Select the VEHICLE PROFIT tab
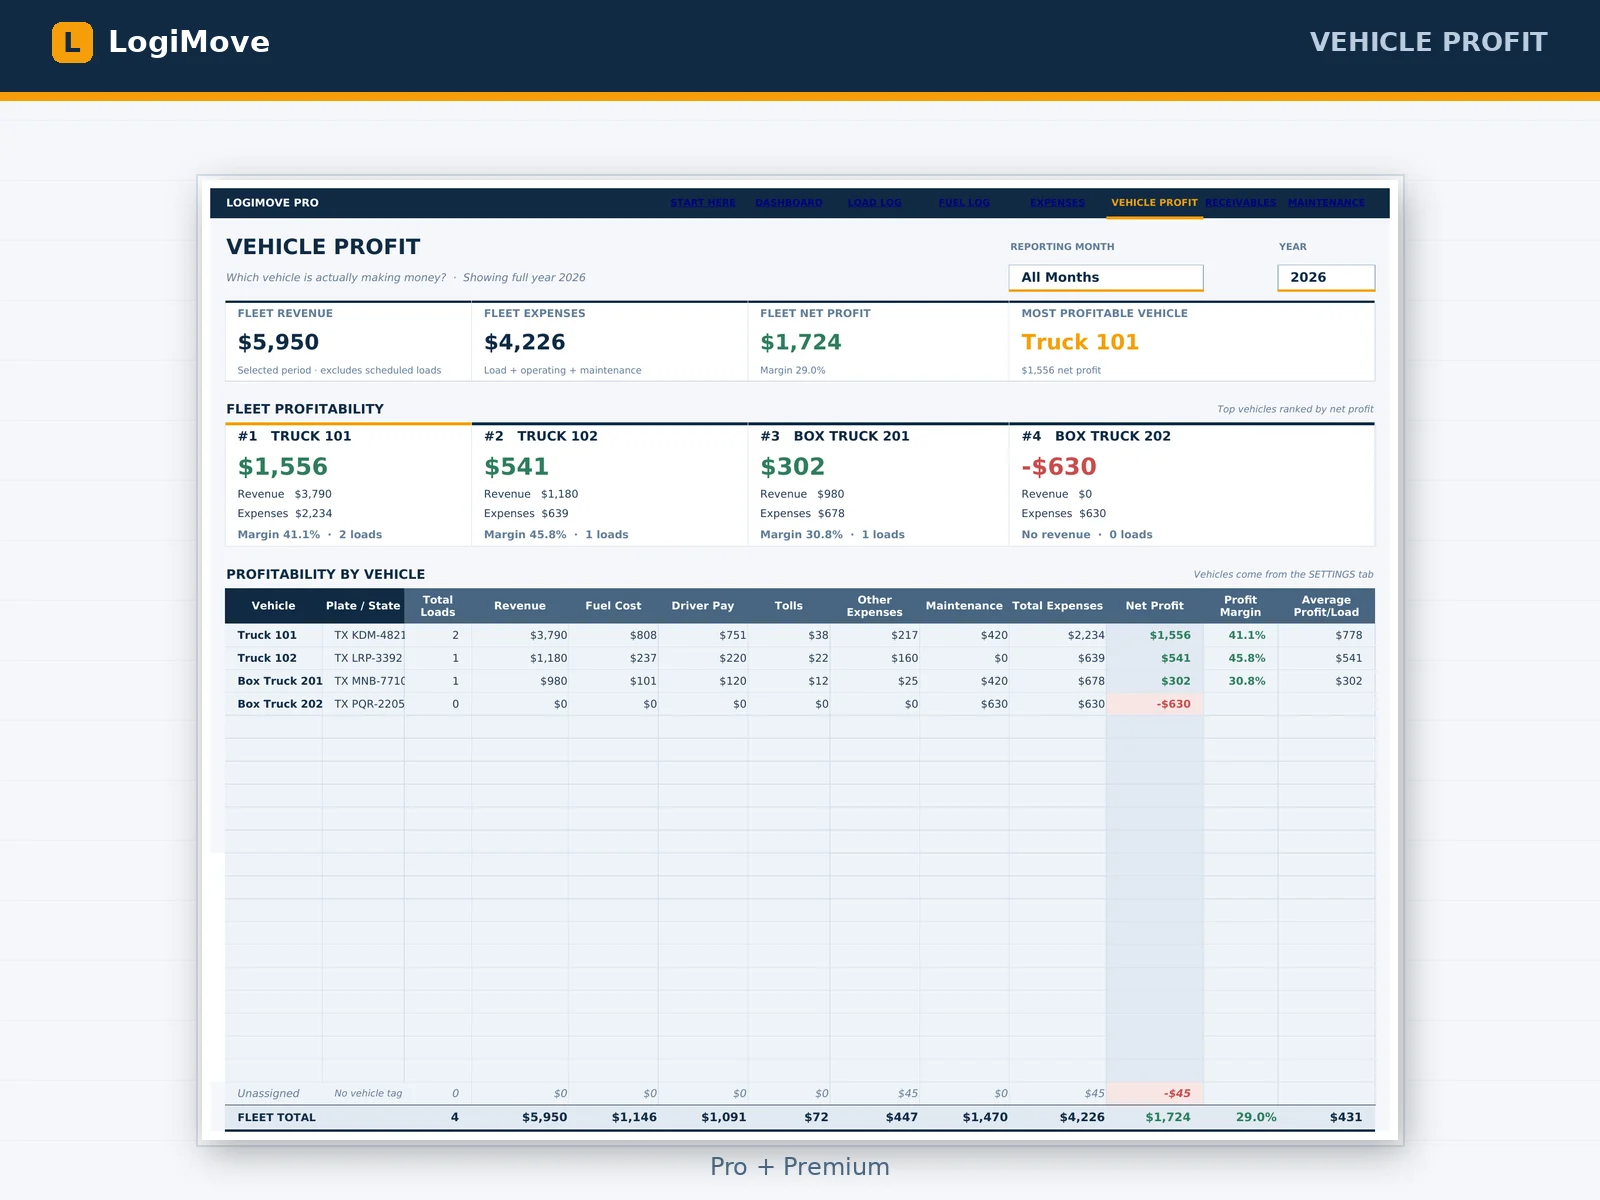Viewport: 1600px width, 1200px height. click(x=1154, y=203)
